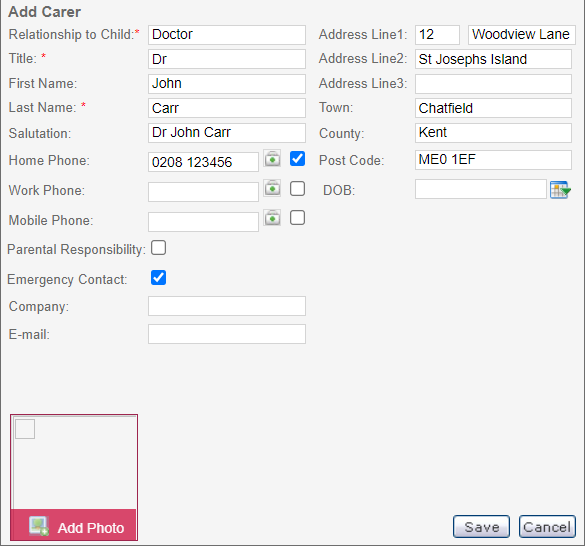This screenshot has height=549, width=588.
Task: Uncheck the Emergency Contact checkbox
Action: click(x=159, y=279)
